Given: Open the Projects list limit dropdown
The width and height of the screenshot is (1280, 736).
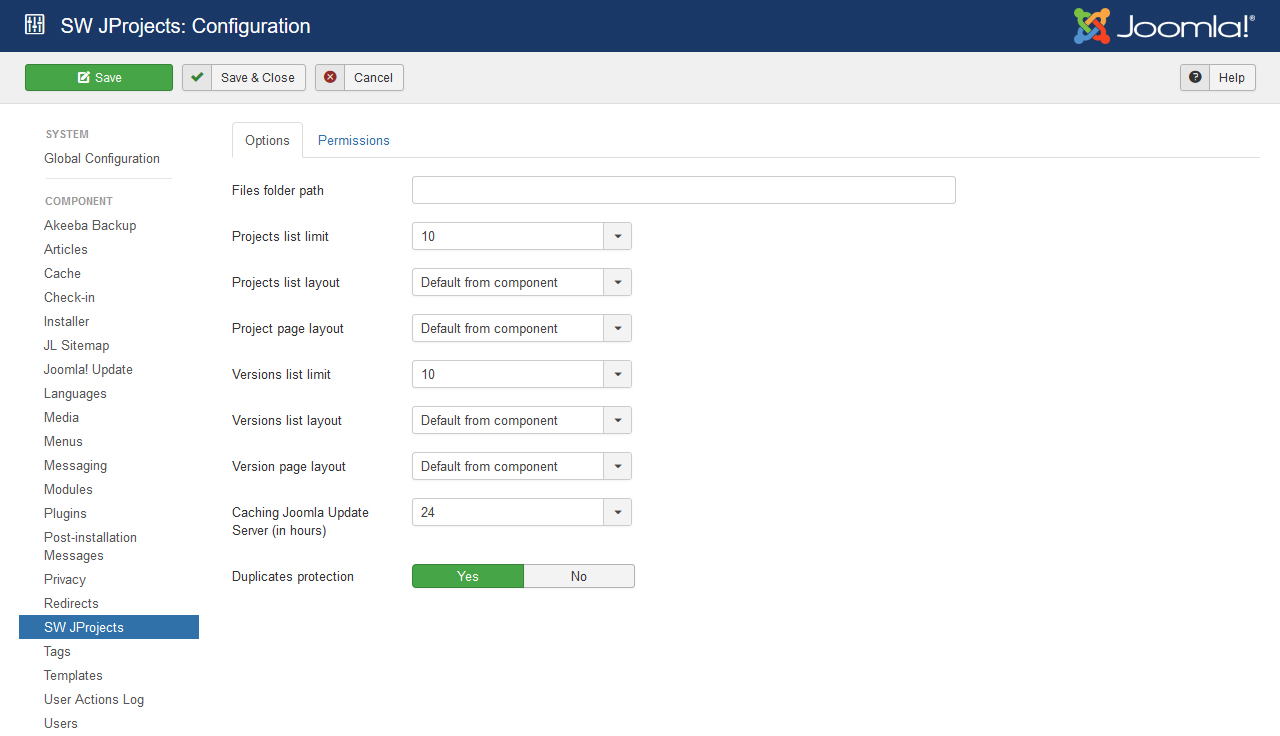Looking at the screenshot, I should 522,236.
